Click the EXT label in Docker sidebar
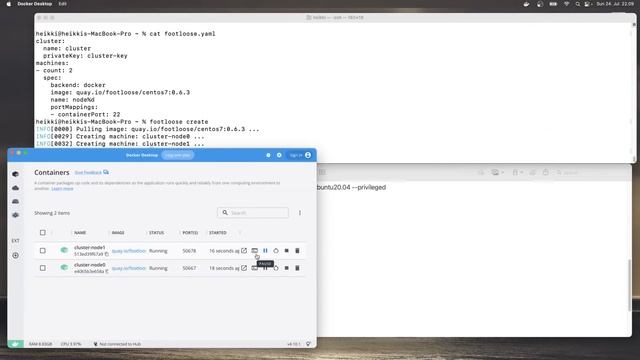 16,241
